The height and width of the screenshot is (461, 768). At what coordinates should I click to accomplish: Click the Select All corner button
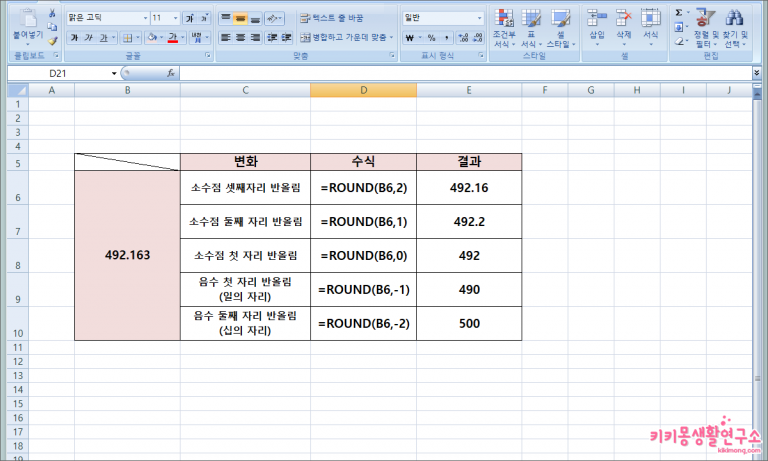click(x=18, y=90)
